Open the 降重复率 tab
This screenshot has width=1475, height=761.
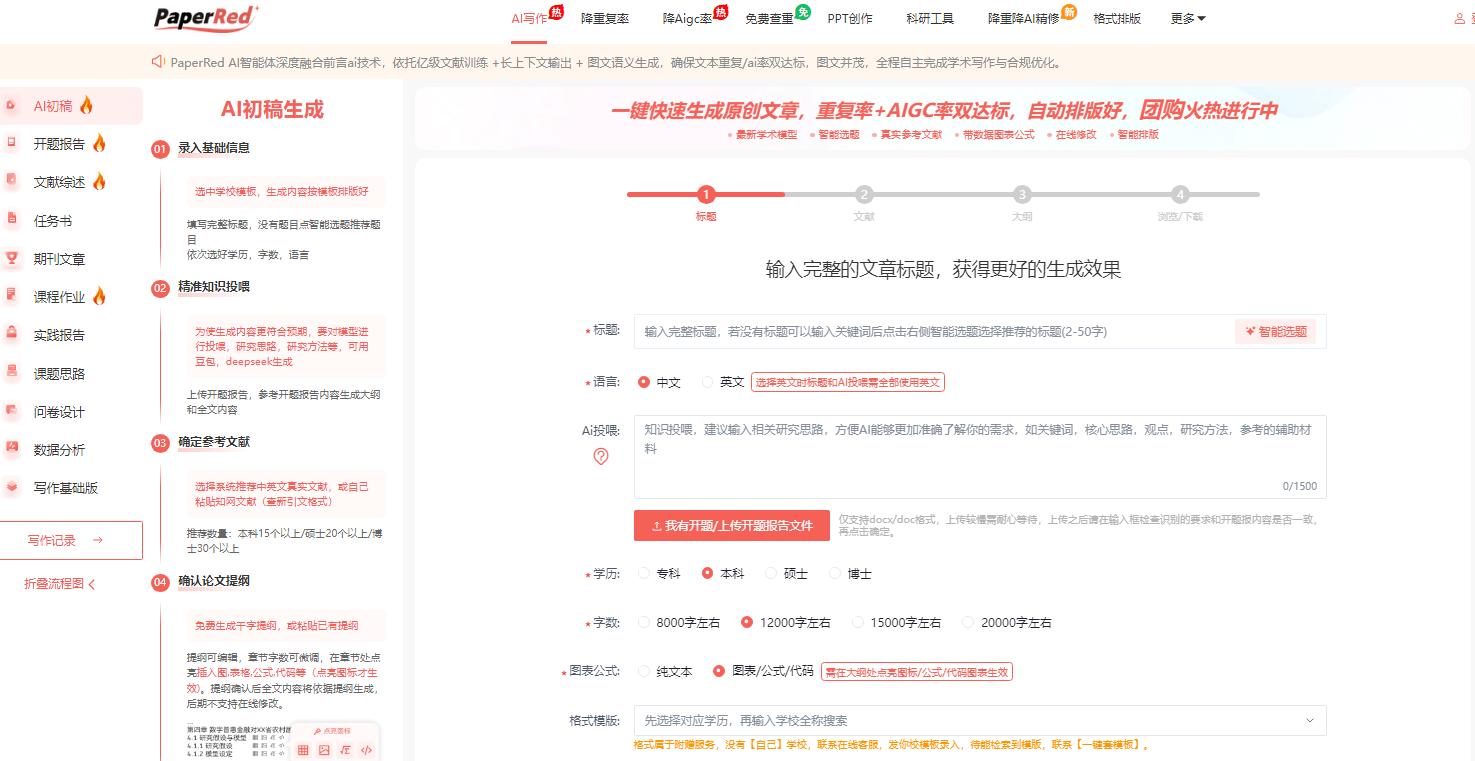click(x=605, y=18)
